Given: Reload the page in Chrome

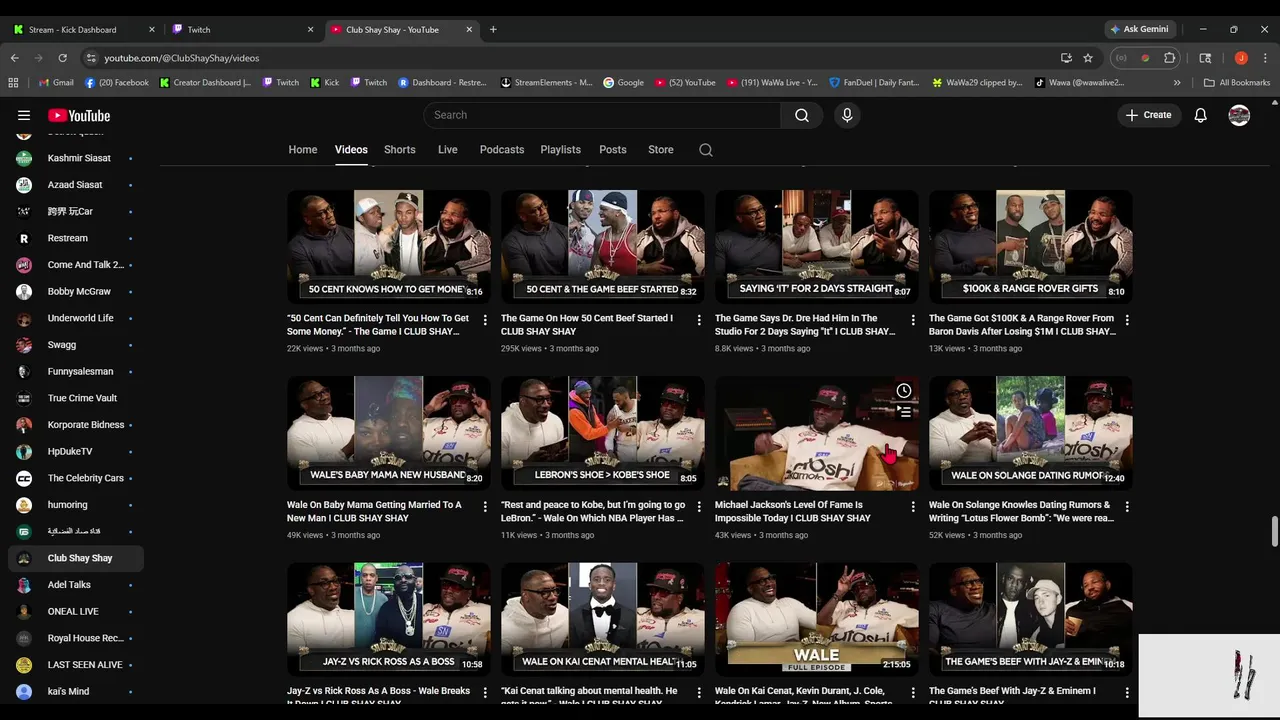Looking at the screenshot, I should (62, 58).
